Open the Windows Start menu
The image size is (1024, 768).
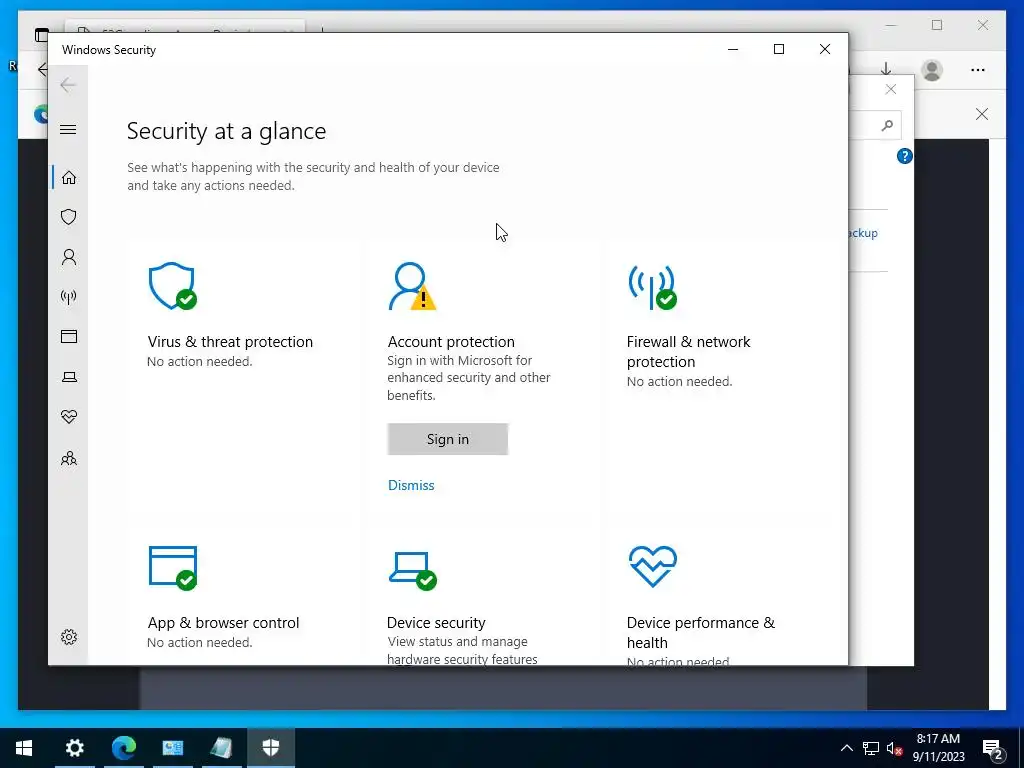coord(24,747)
